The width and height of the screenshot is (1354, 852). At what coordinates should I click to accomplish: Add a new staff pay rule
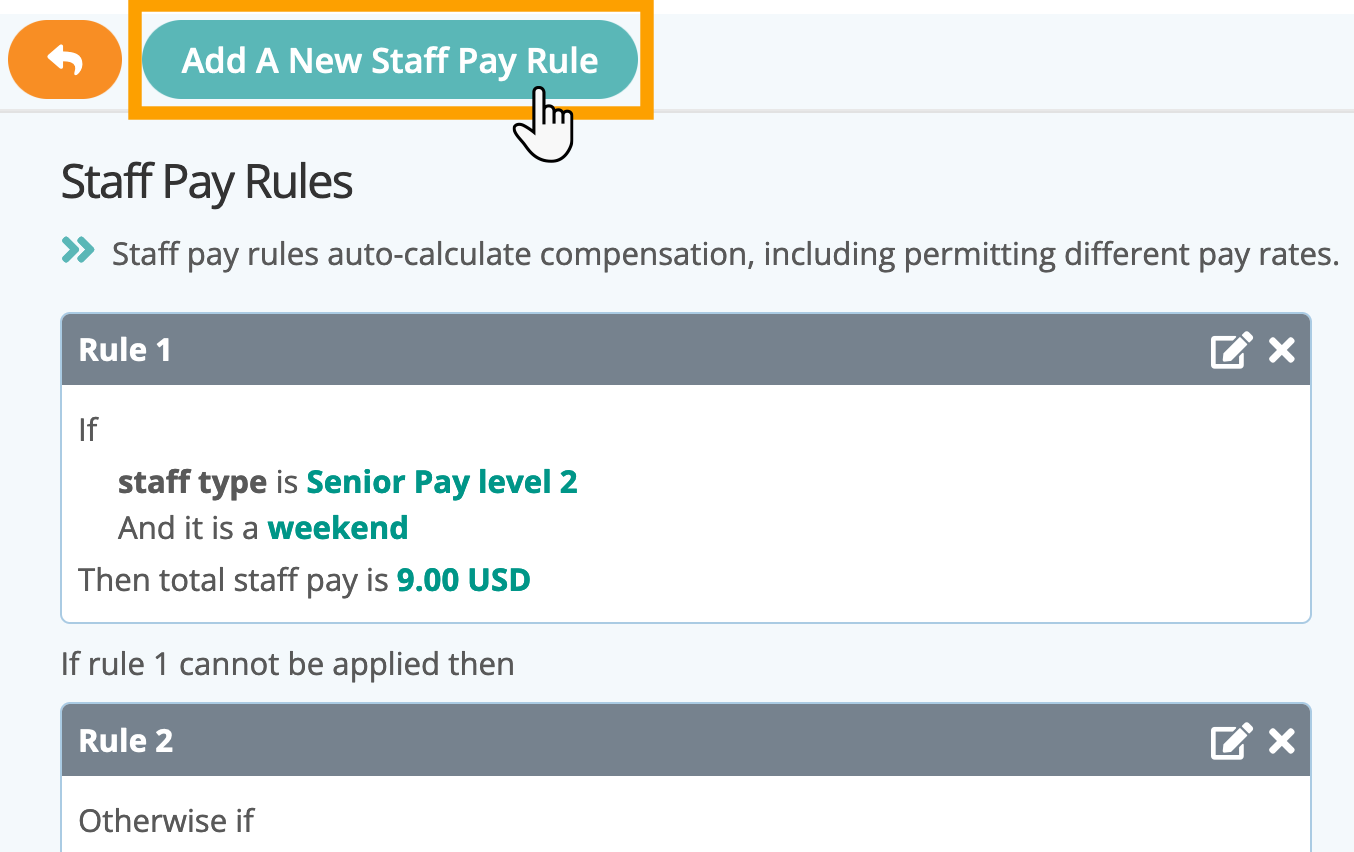[x=390, y=60]
